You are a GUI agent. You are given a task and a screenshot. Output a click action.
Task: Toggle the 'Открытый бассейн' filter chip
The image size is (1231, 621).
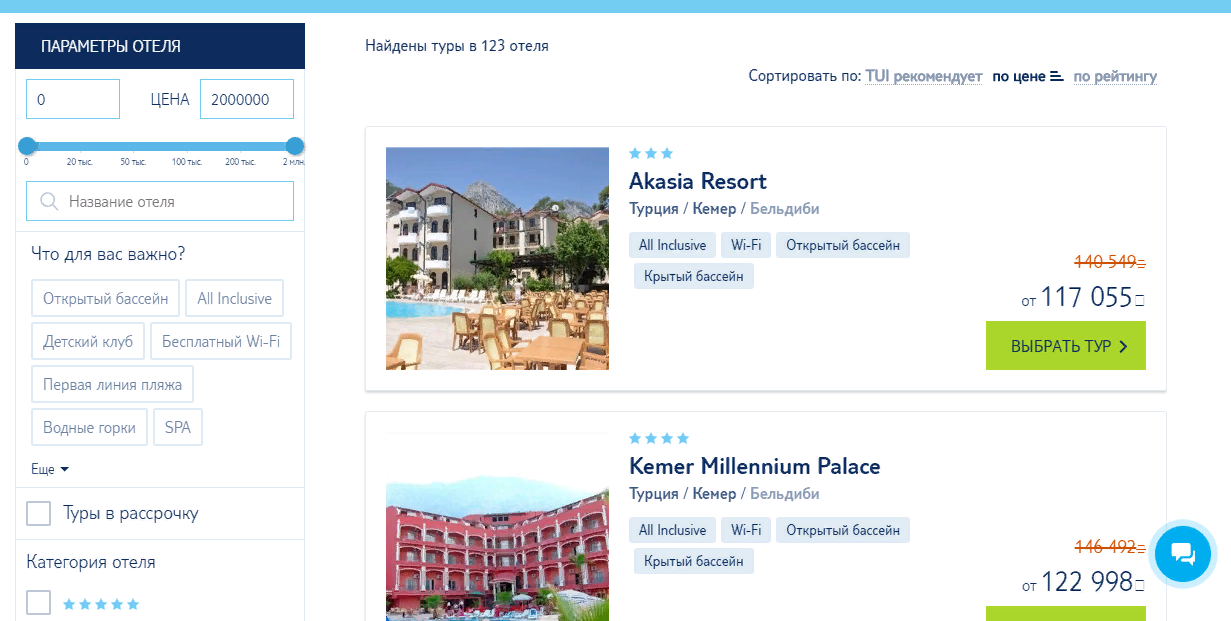[x=106, y=298]
